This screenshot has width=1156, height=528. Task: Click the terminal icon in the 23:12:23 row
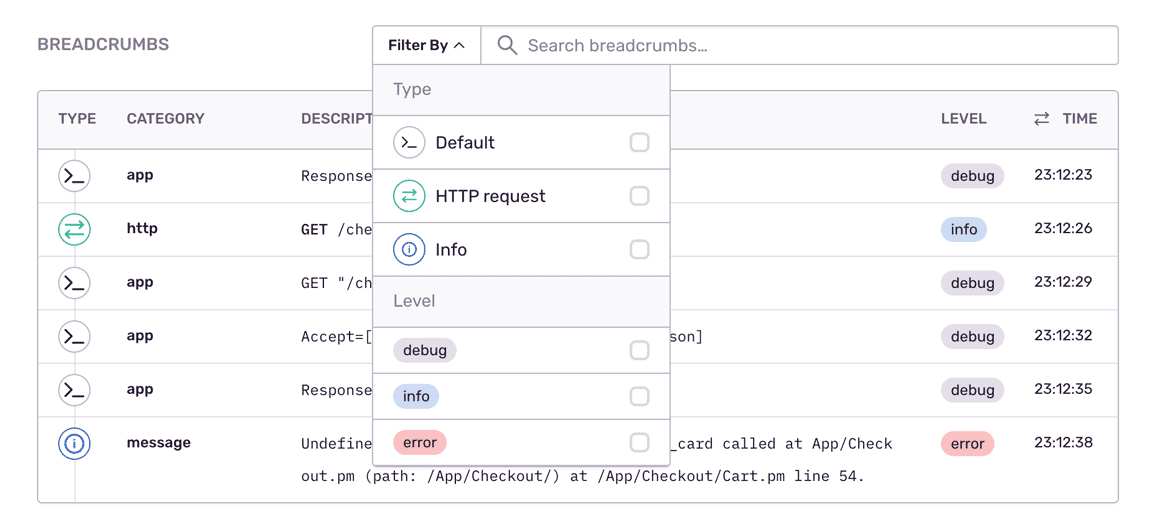click(x=74, y=176)
